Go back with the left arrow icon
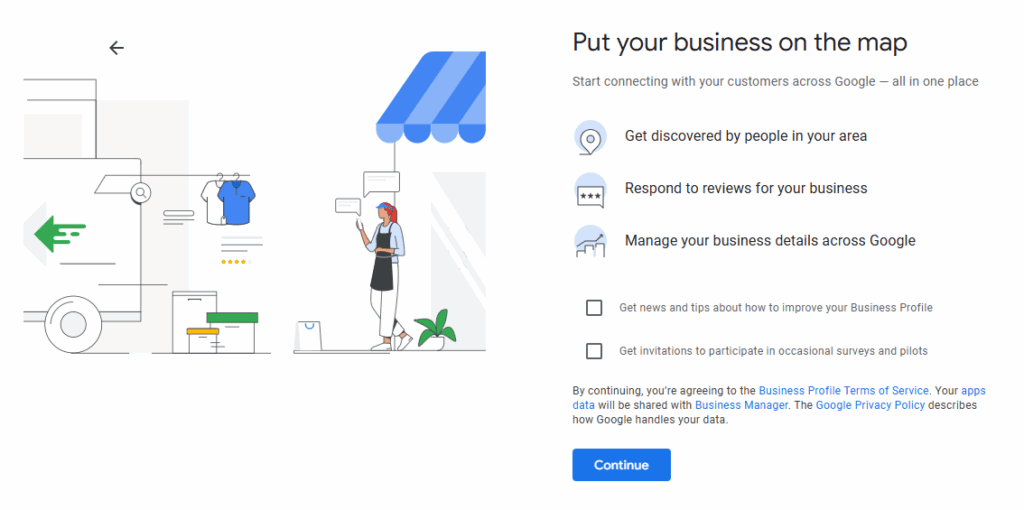Image resolution: width=1024 pixels, height=510 pixels. pyautogui.click(x=116, y=47)
